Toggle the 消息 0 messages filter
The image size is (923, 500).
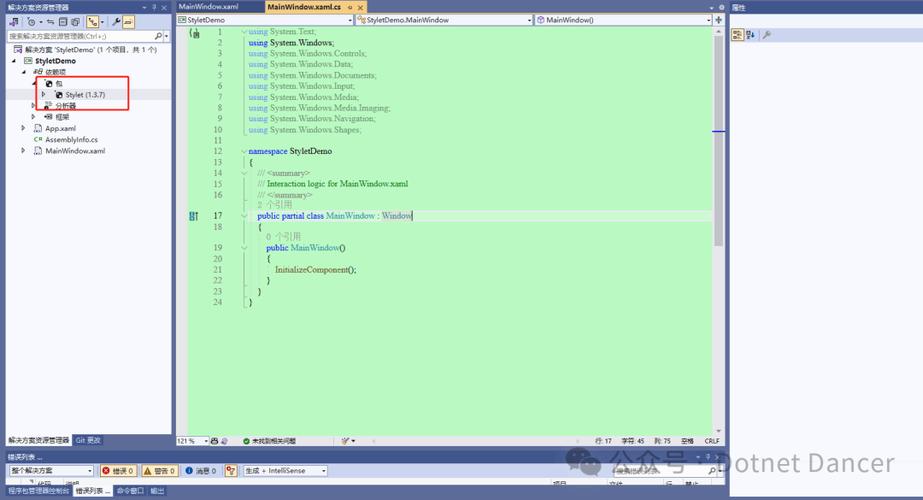coord(200,471)
